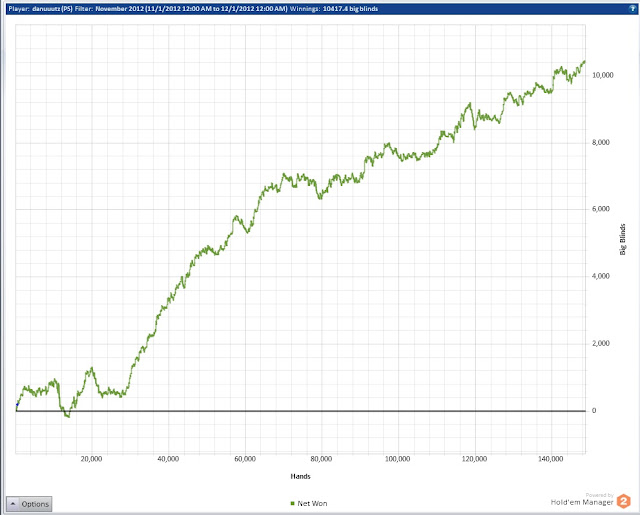Click the 60,000 hands axis label

[245, 459]
